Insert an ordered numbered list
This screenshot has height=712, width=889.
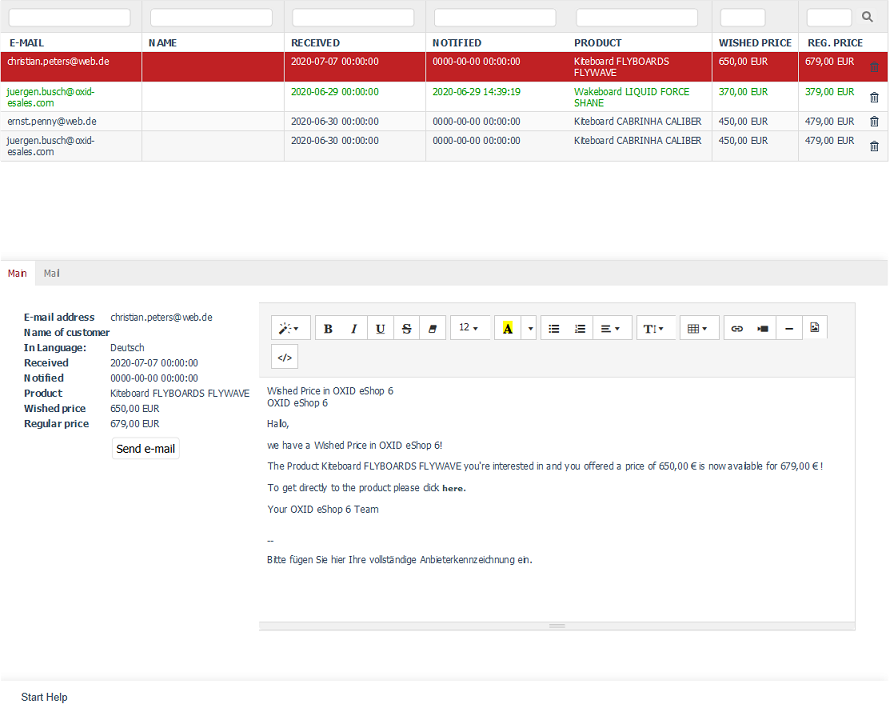(x=580, y=328)
